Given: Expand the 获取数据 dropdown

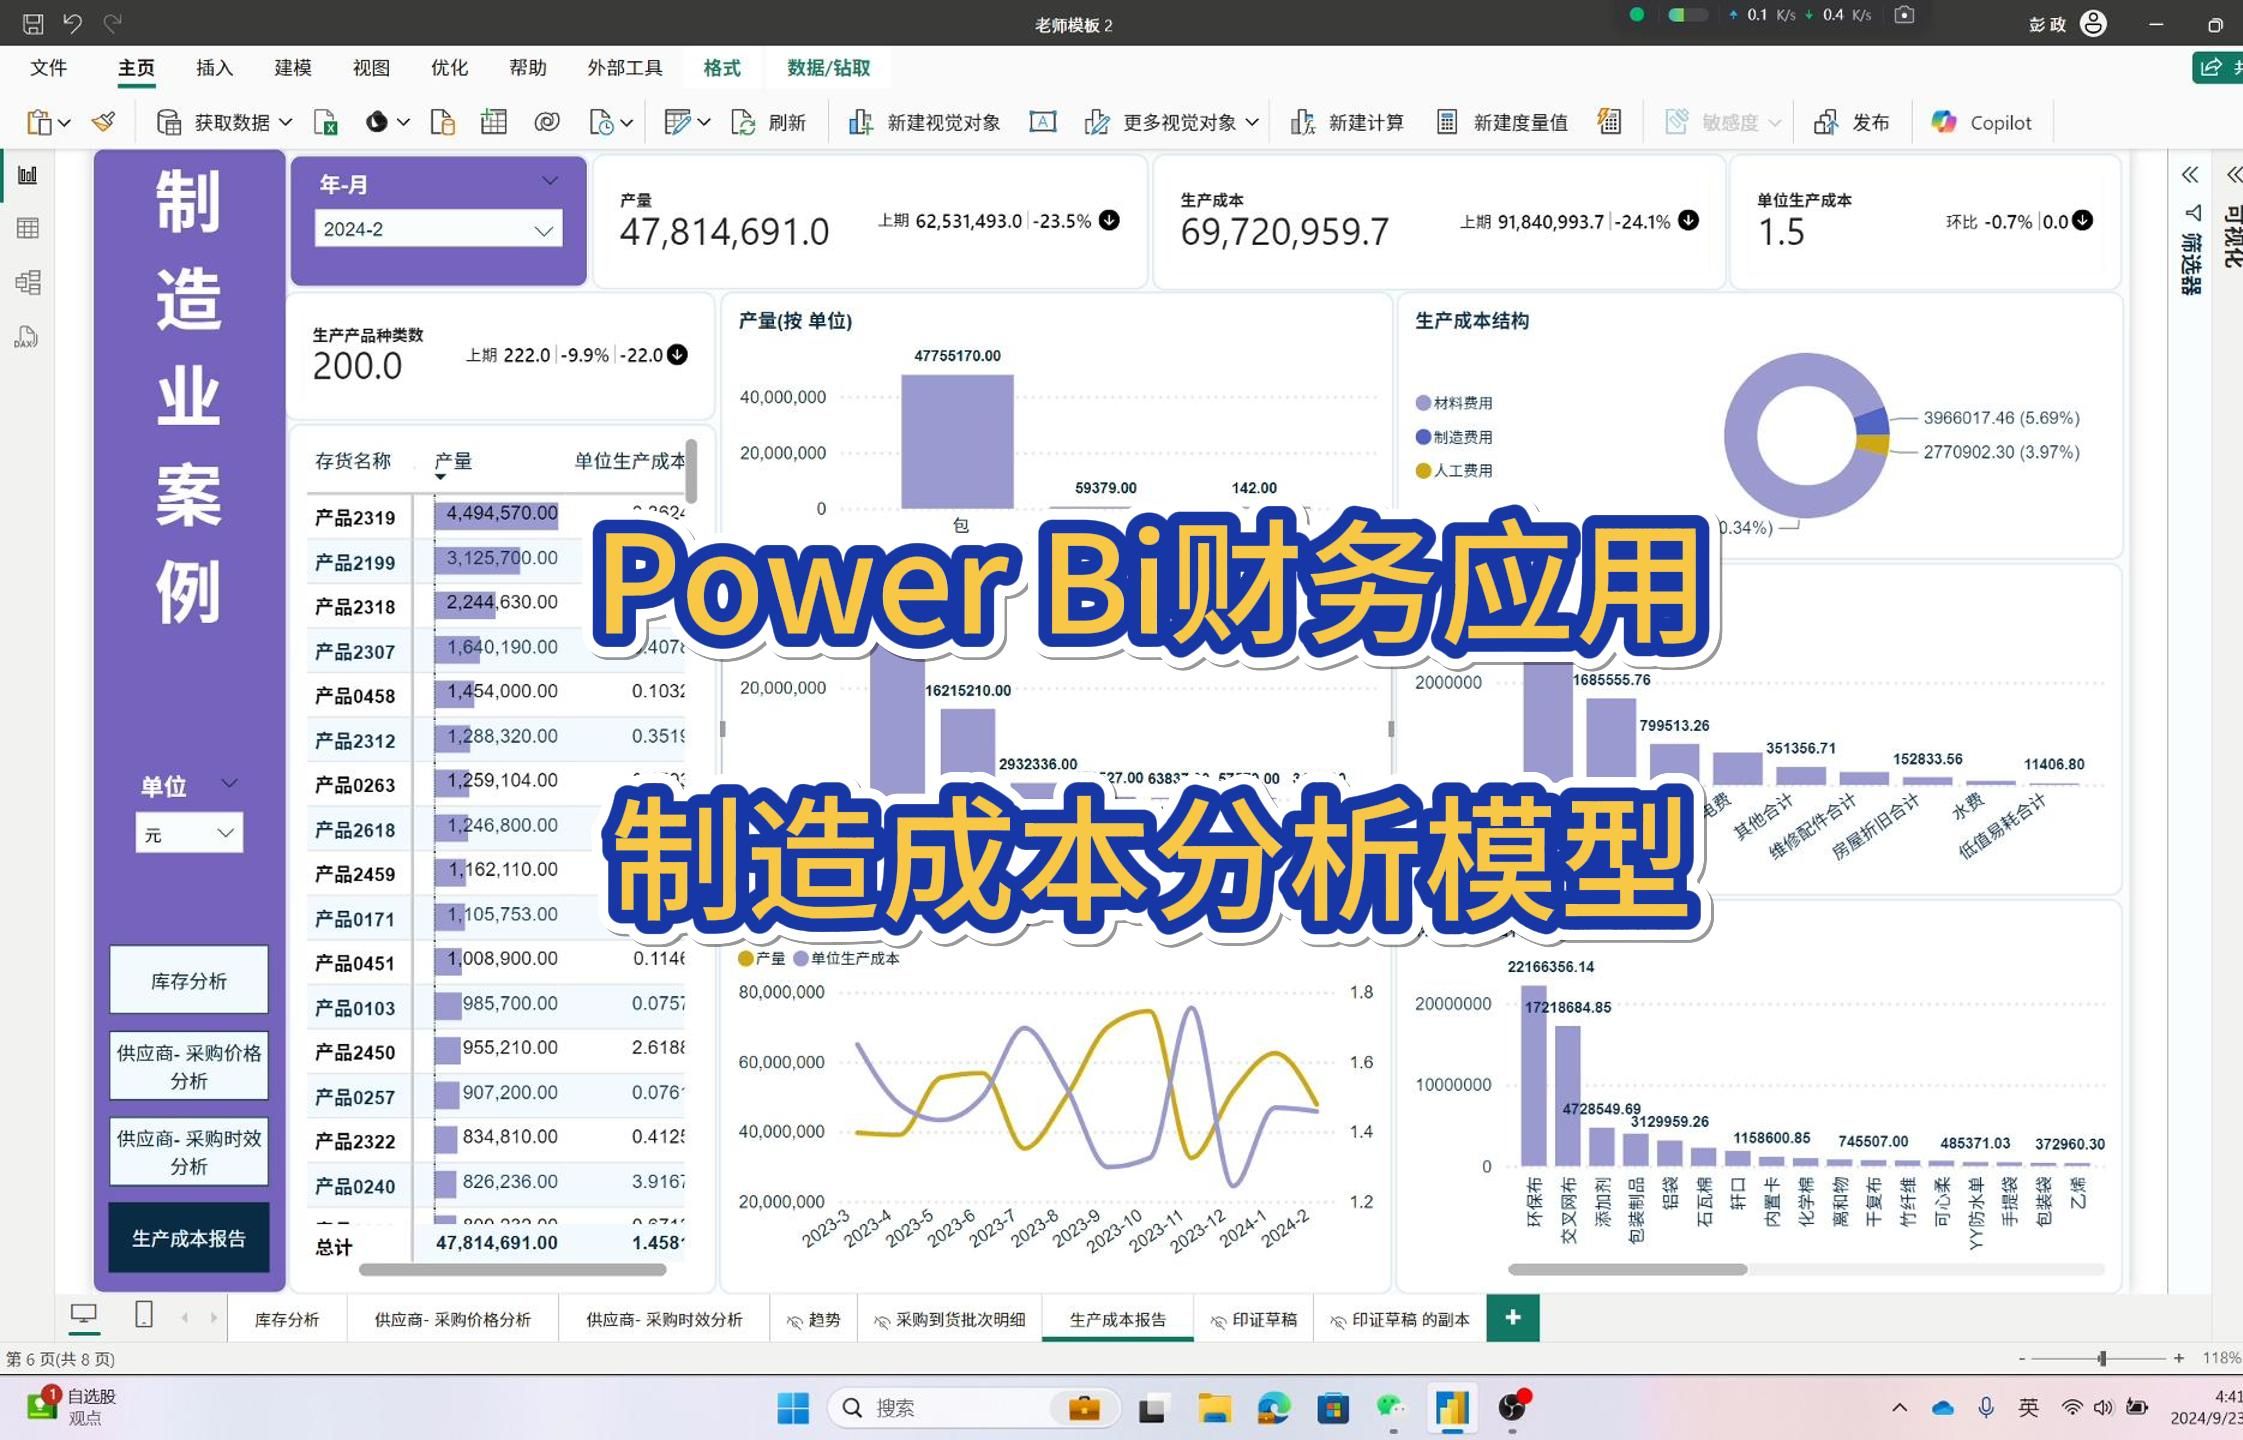Looking at the screenshot, I should click(x=285, y=122).
